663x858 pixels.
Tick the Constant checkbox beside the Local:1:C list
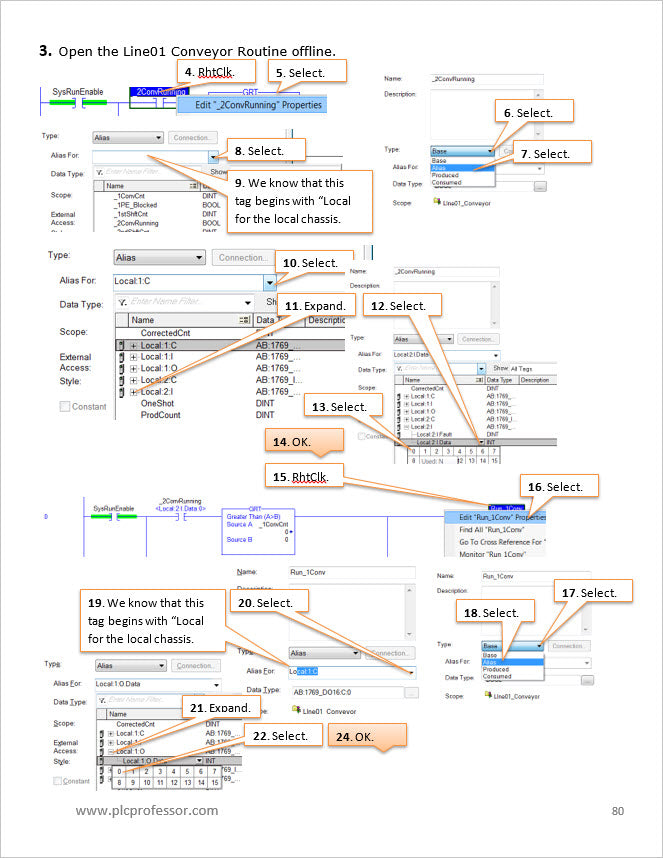point(65,407)
